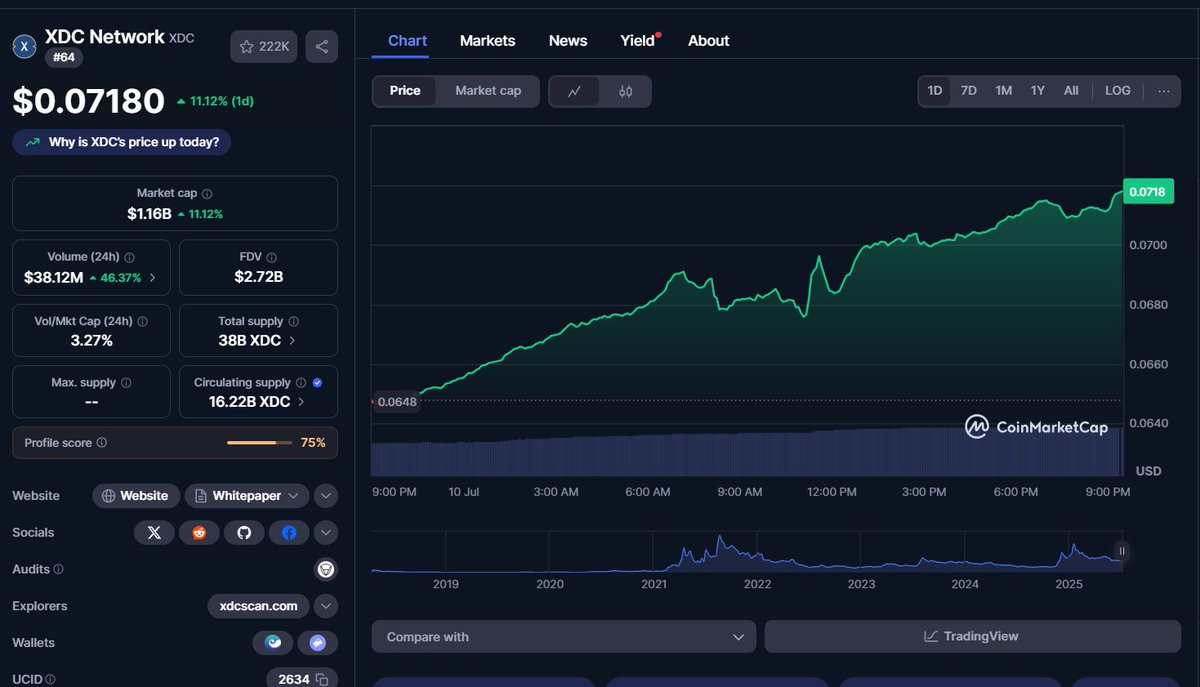Expand more explorers chevron
Image resolution: width=1200 pixels, height=687 pixels.
[325, 606]
